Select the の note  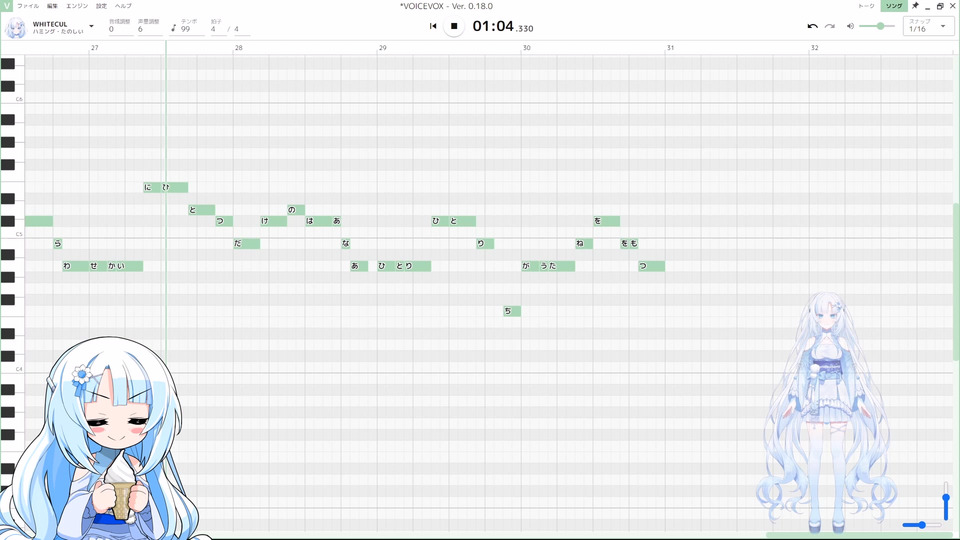tap(296, 210)
